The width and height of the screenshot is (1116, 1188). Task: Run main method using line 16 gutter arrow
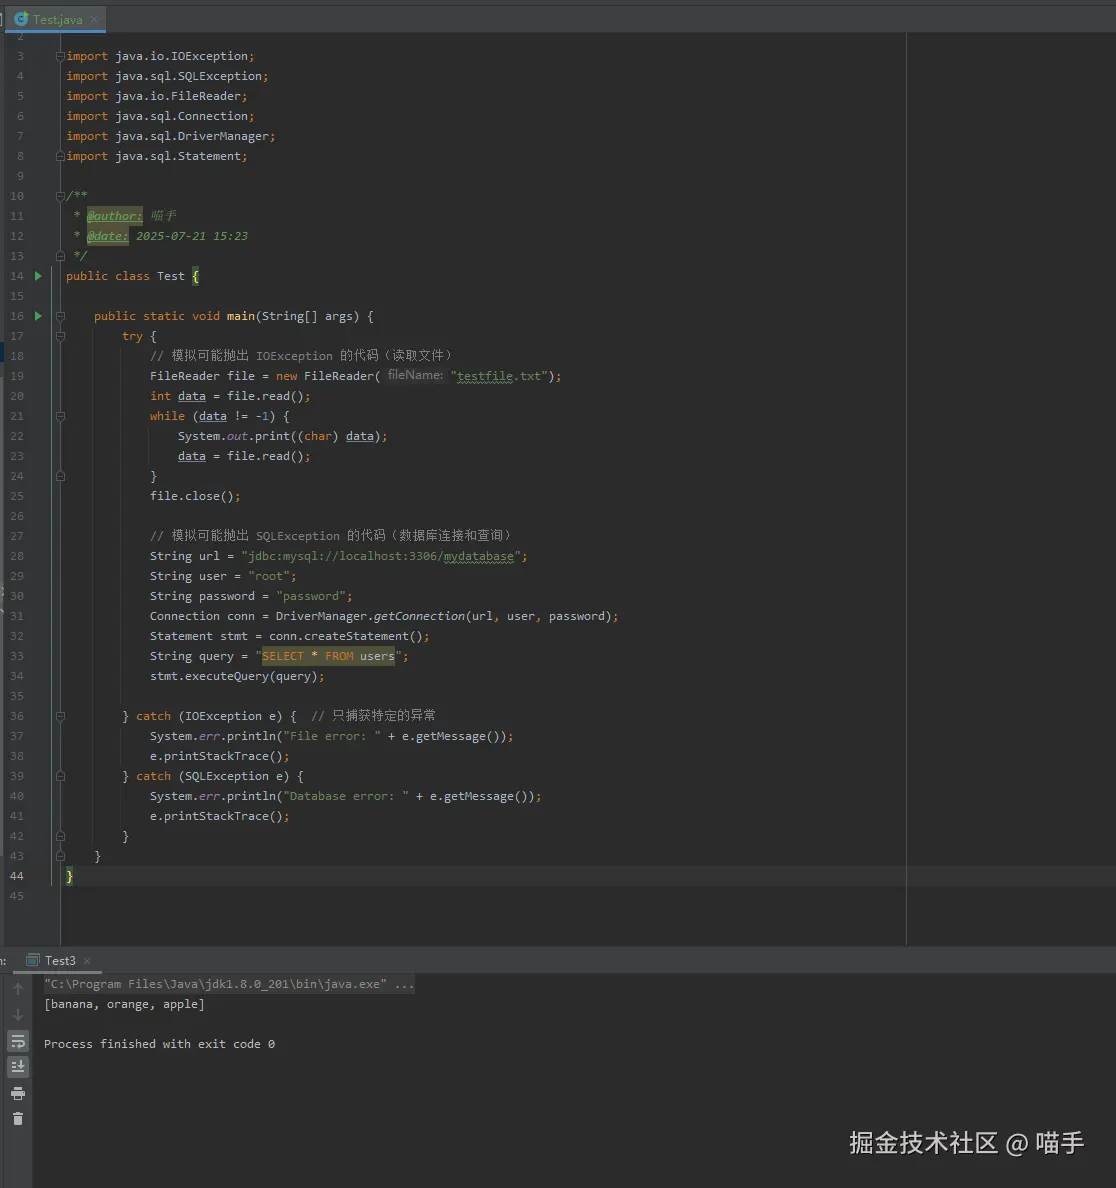point(38,316)
